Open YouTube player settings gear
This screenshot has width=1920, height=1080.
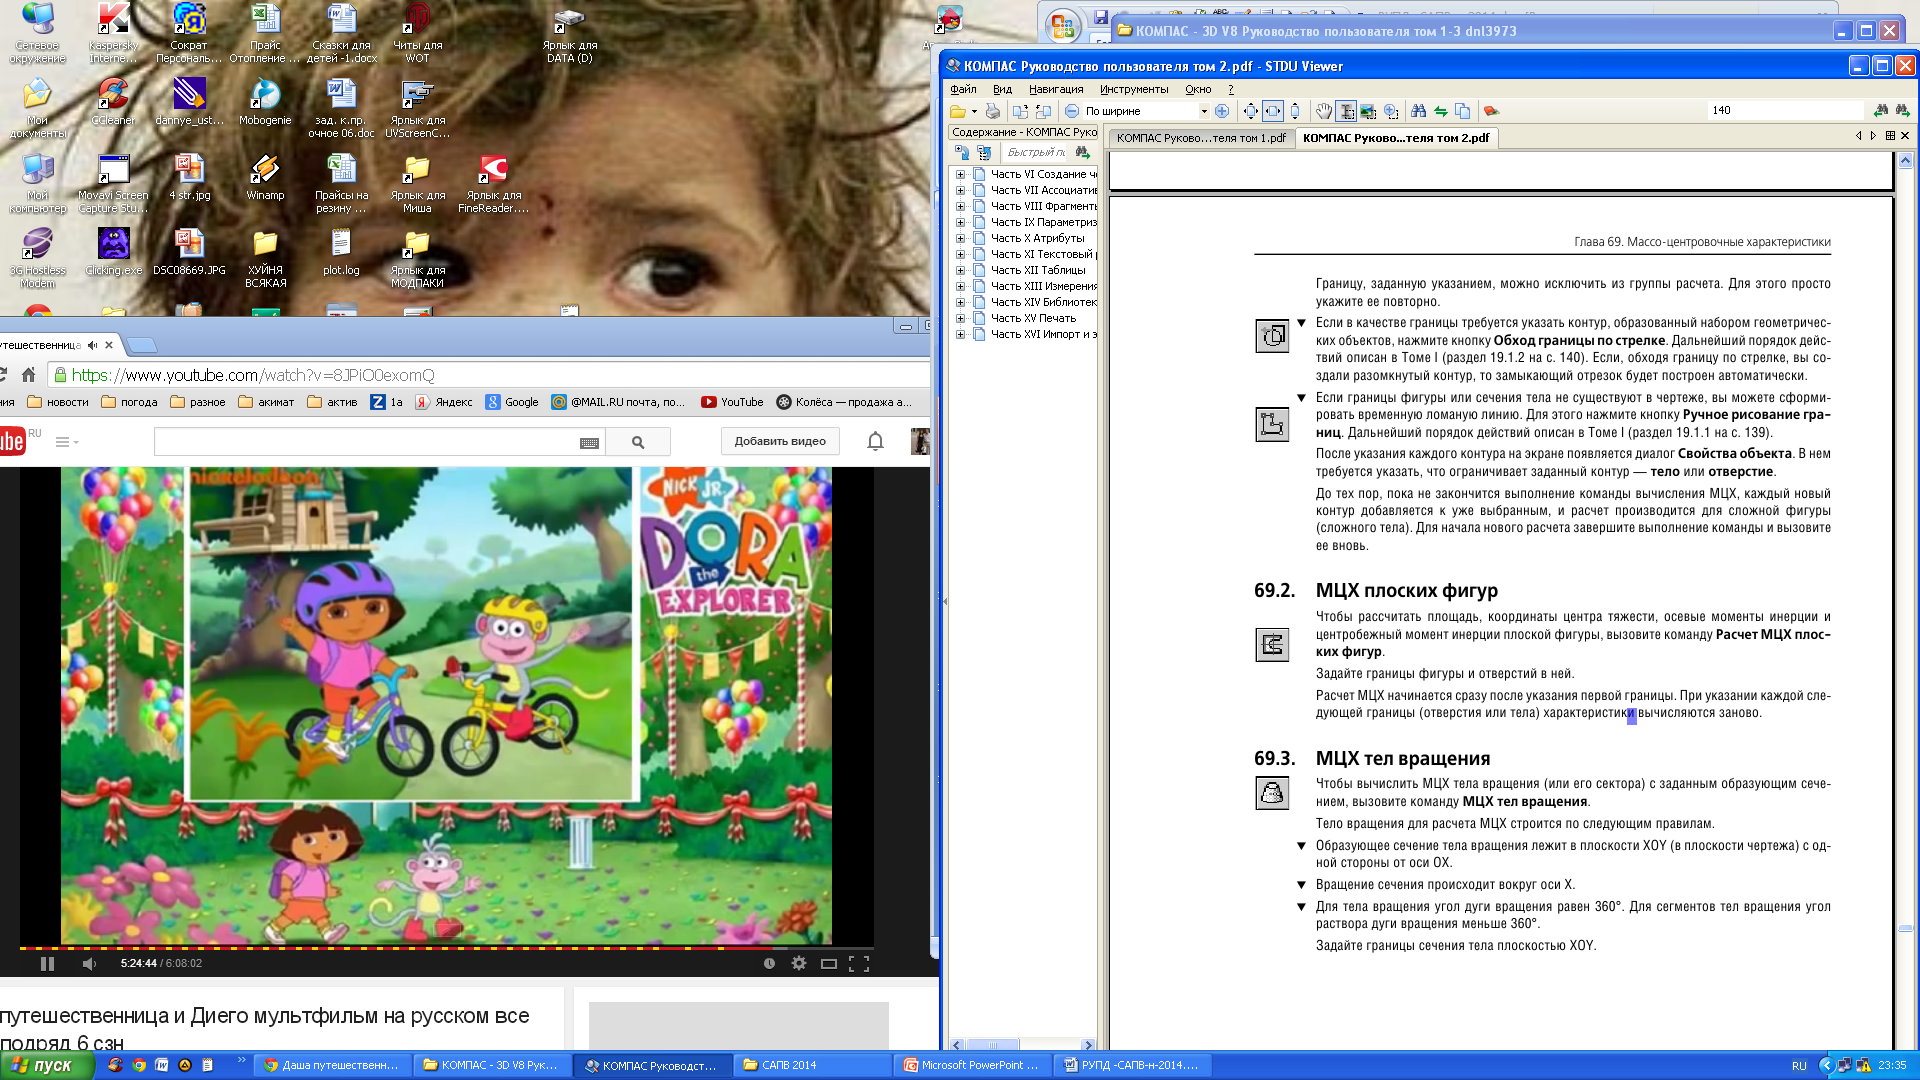click(x=798, y=963)
